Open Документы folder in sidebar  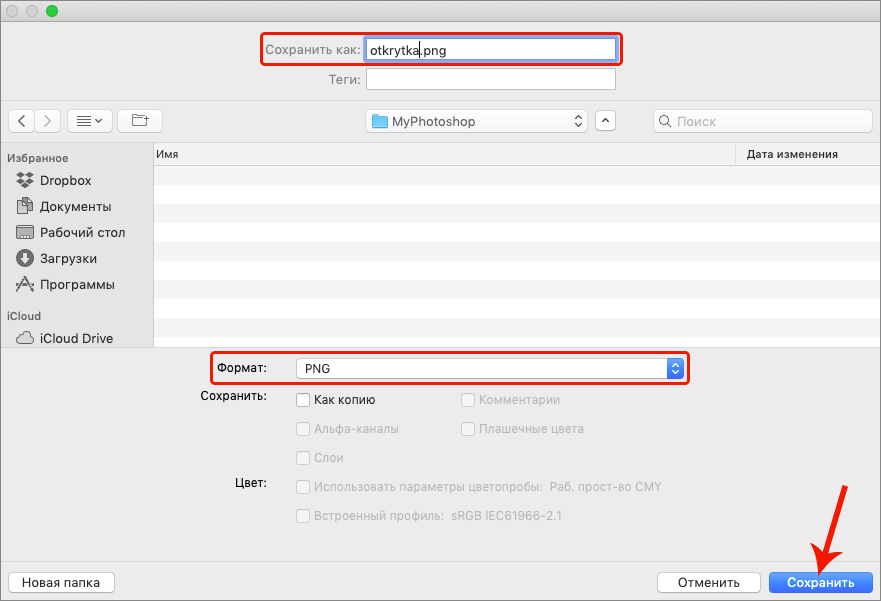coord(75,207)
